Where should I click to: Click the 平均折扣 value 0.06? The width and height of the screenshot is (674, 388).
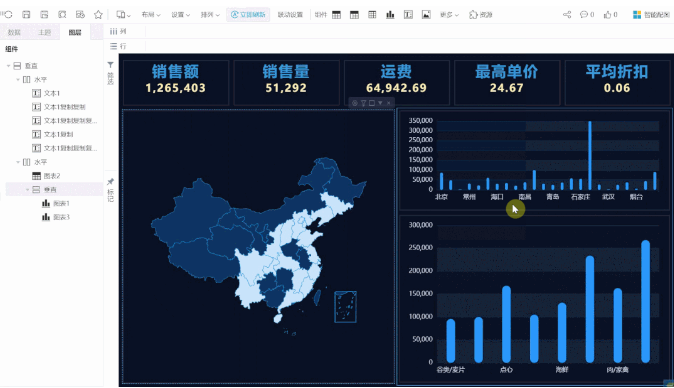[x=617, y=88]
